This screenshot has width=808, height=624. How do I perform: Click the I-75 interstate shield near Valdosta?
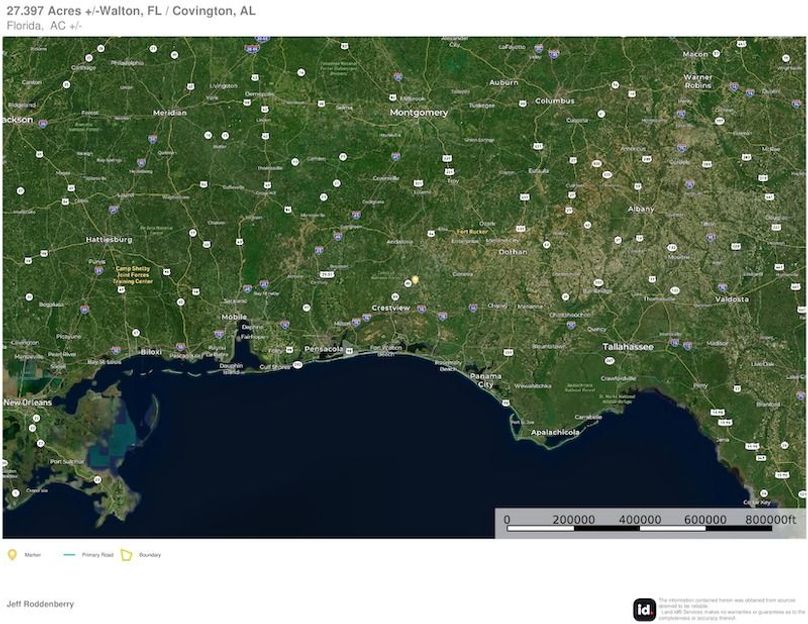coord(722,288)
